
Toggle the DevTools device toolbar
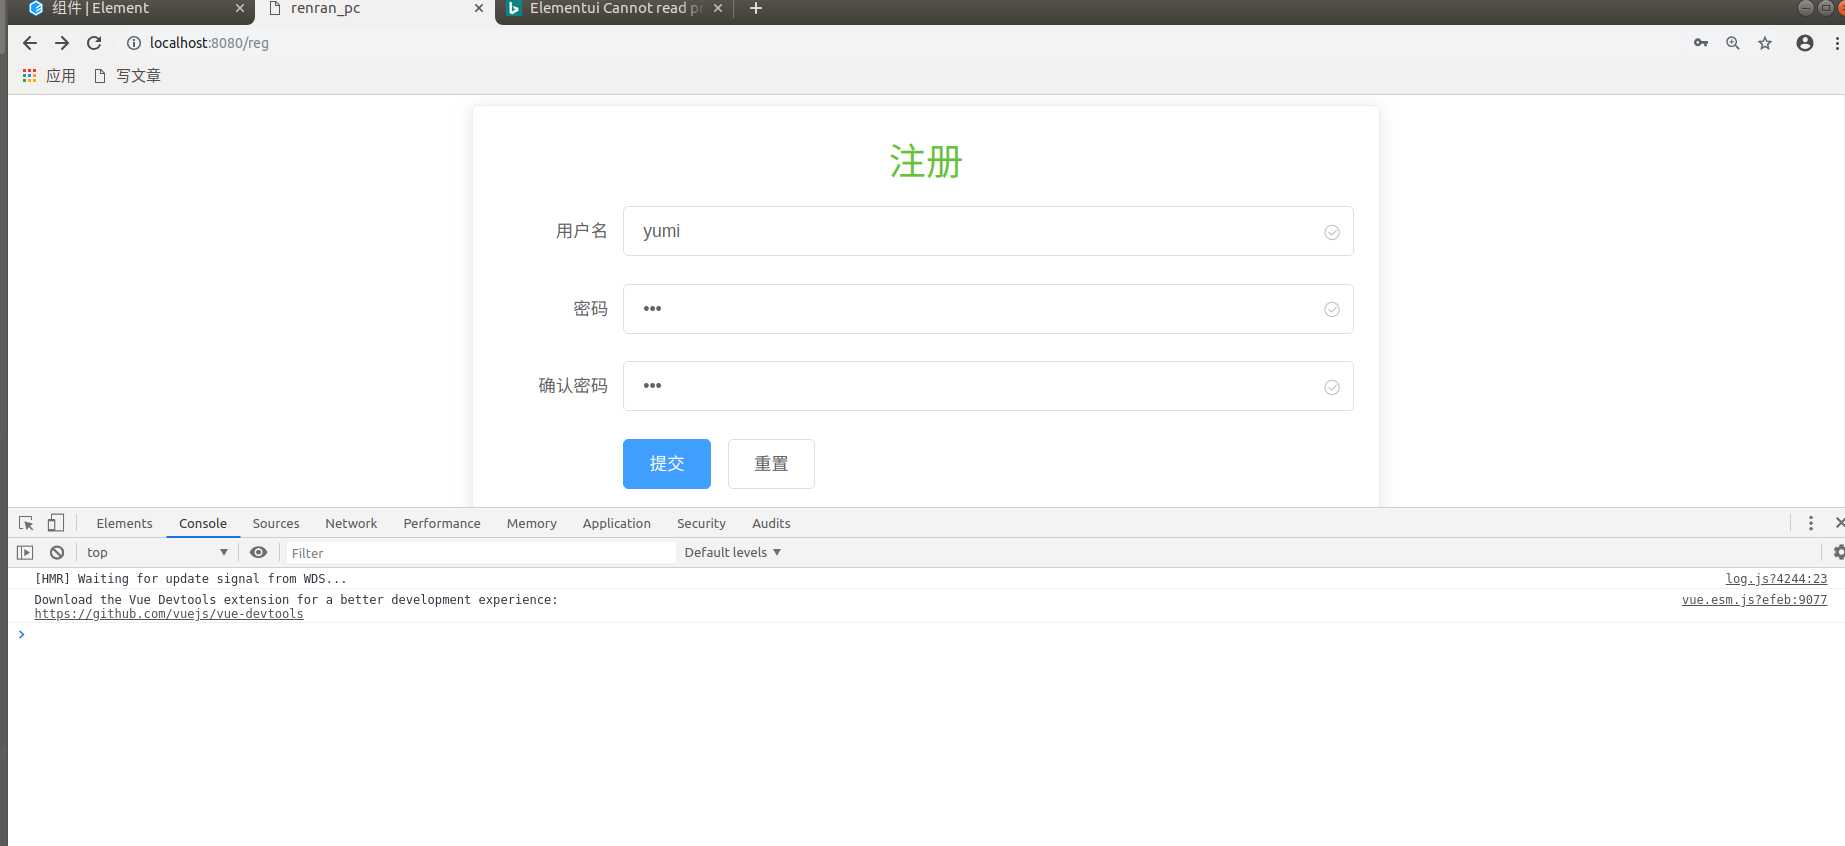pos(56,523)
